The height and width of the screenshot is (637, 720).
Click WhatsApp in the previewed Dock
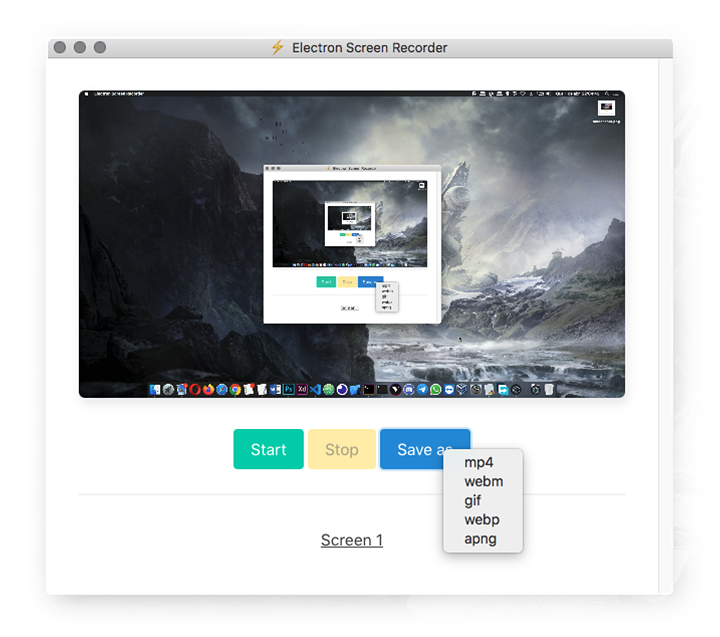click(x=436, y=389)
